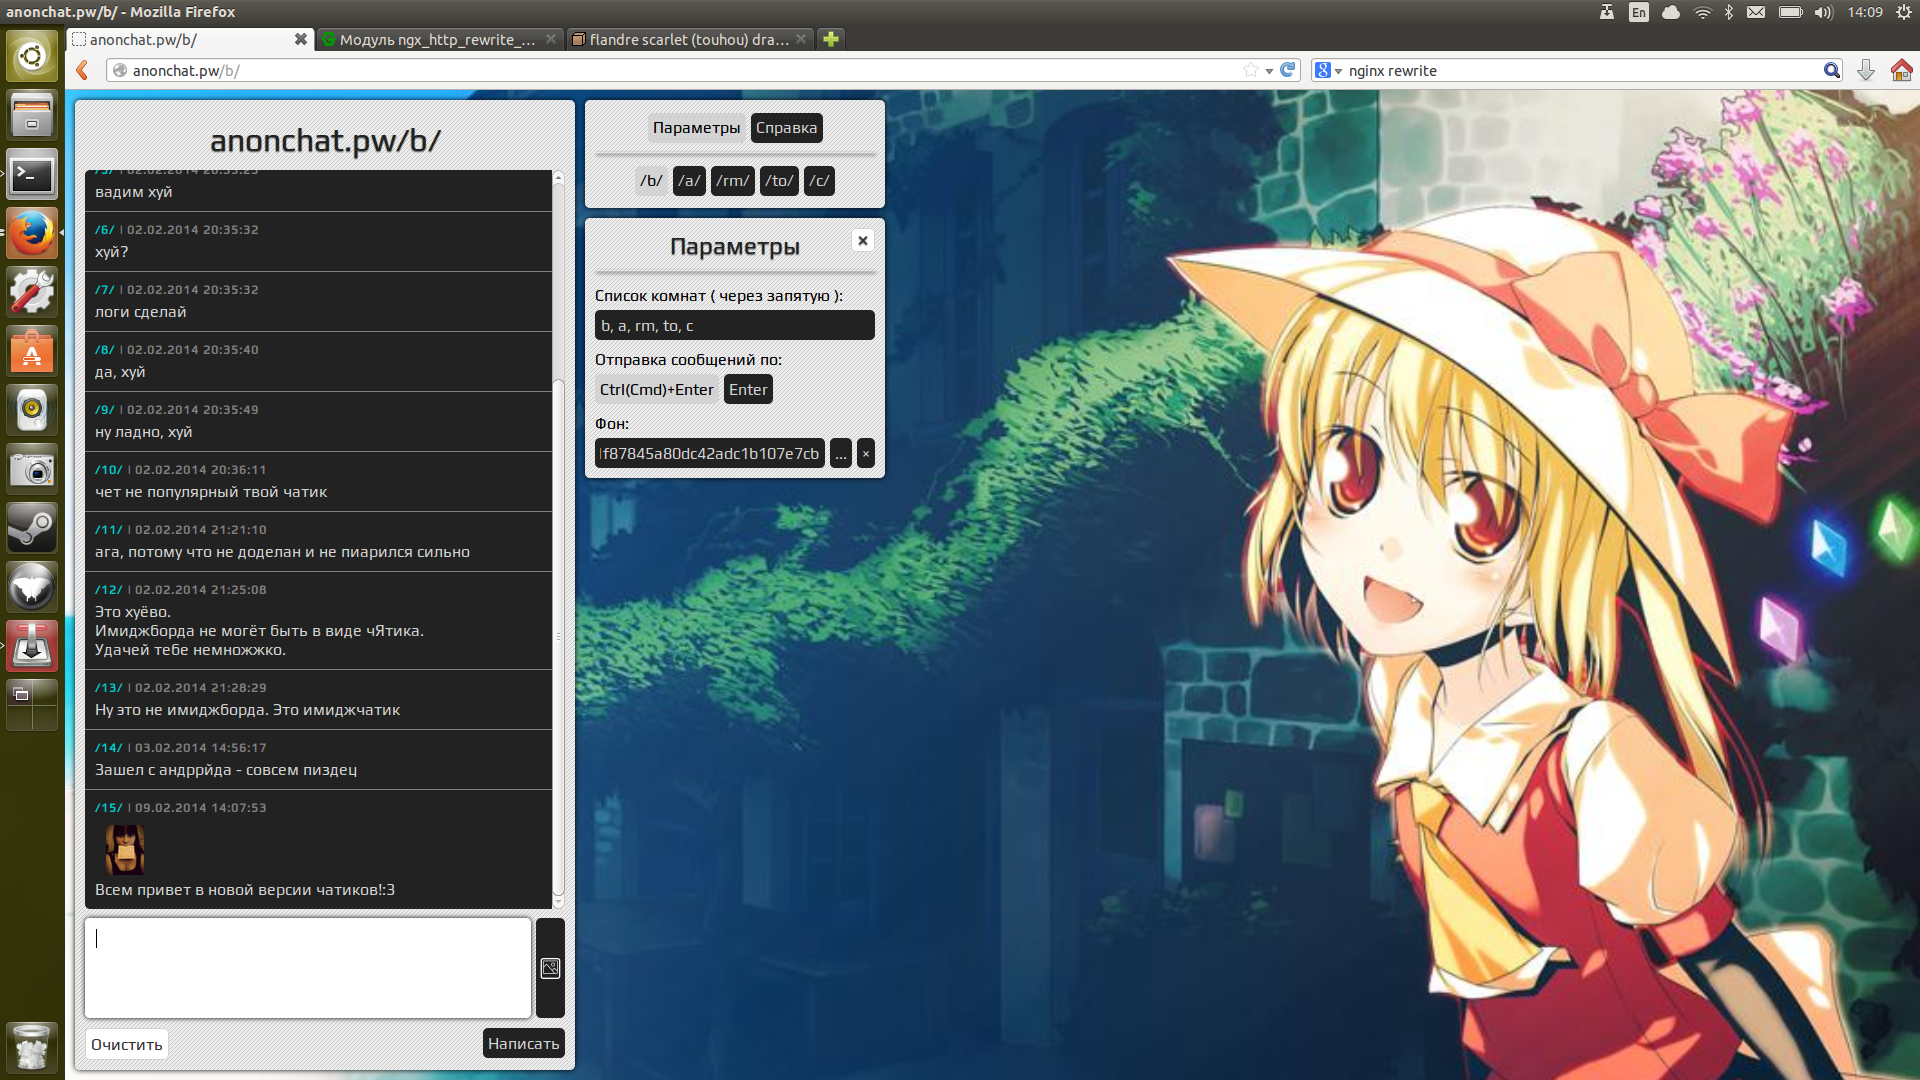Open the session power gear menu

(1903, 12)
